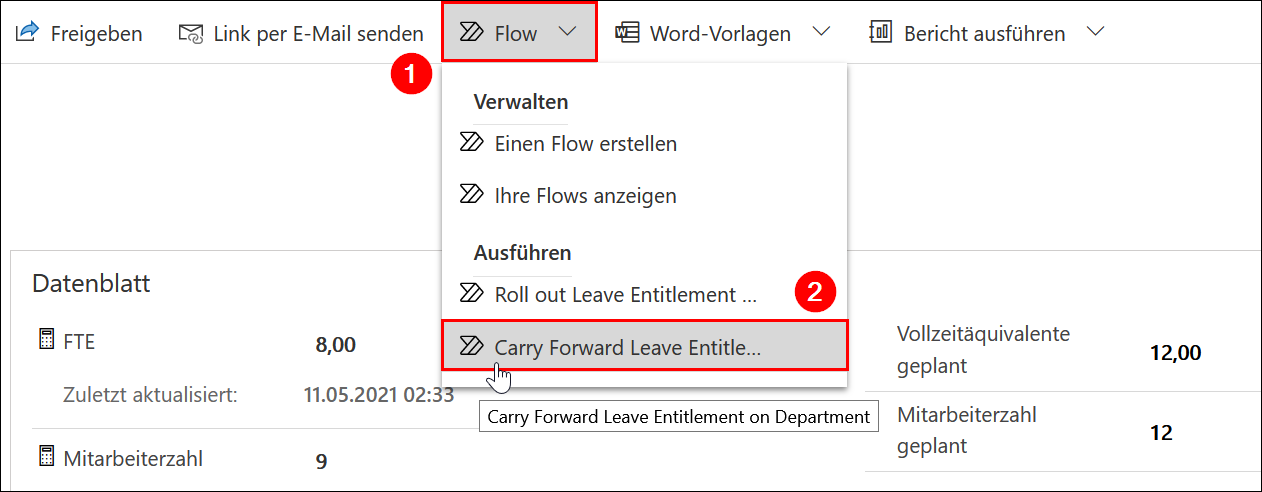Image resolution: width=1262 pixels, height=492 pixels.
Task: Click the Word-Vorlagen document icon
Action: tap(627, 33)
